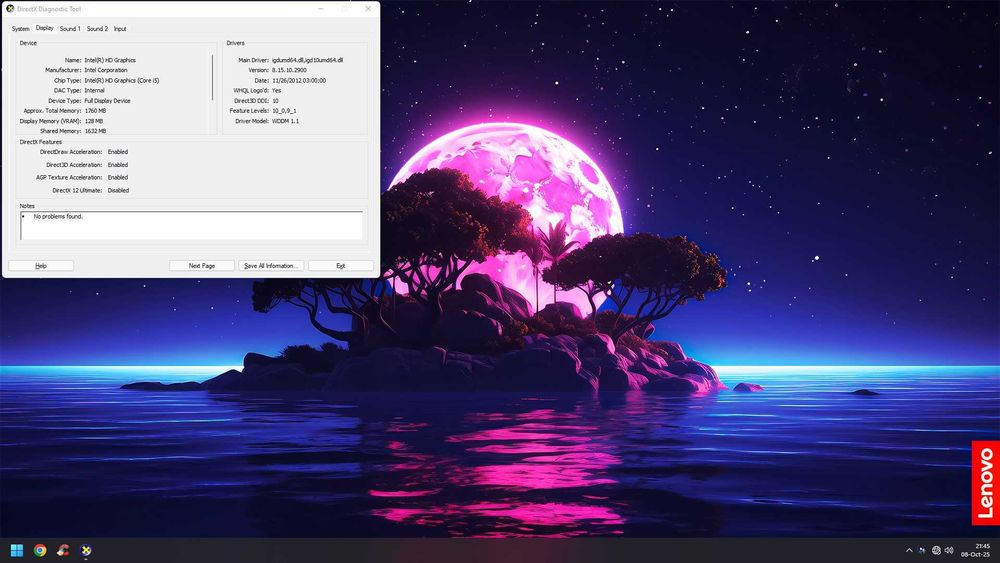
Task: Click the tray icon beside the hidden-icons chevron
Action: (922, 550)
